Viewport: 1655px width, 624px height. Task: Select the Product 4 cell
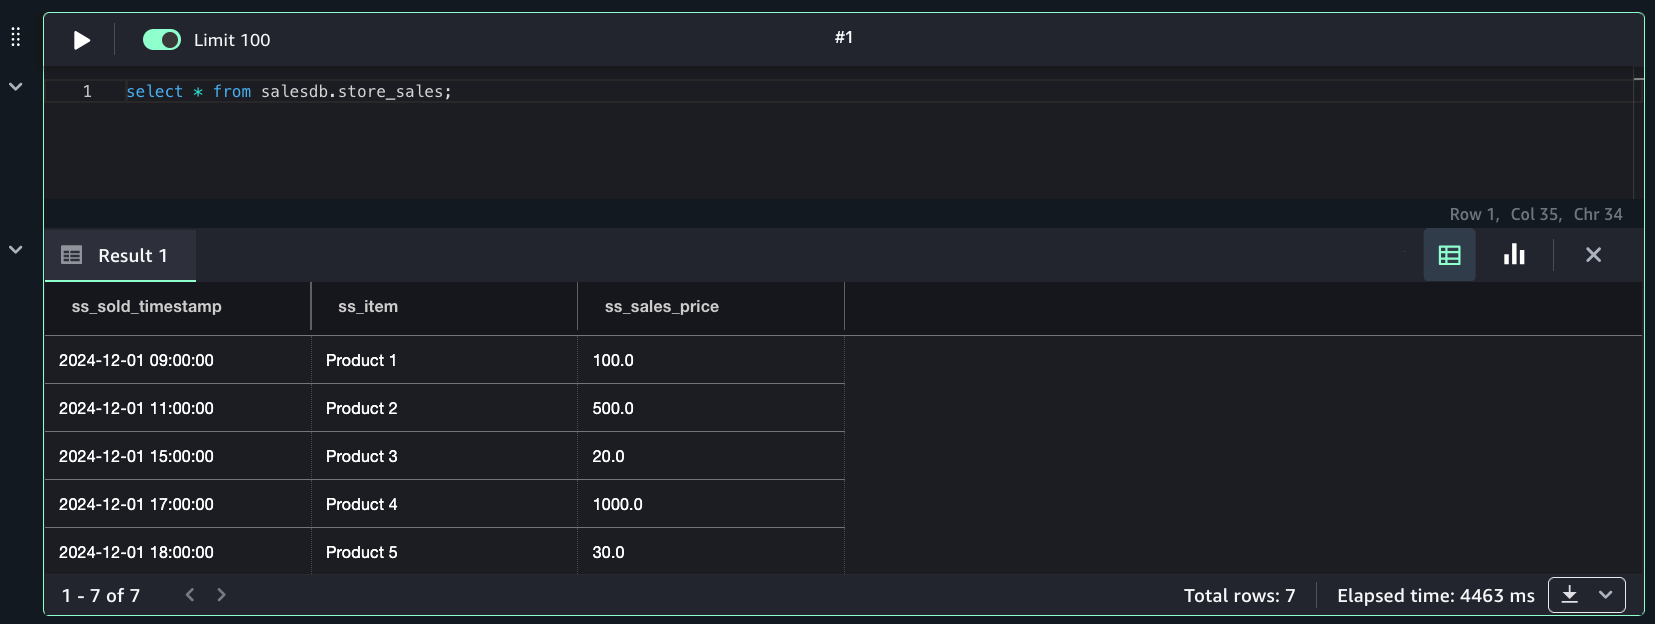pyautogui.click(x=362, y=504)
